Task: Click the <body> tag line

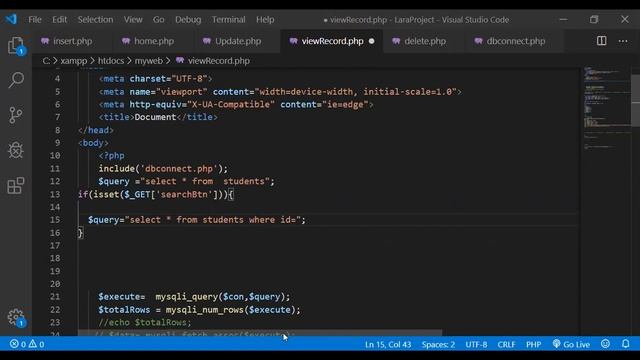Action: click(93, 143)
